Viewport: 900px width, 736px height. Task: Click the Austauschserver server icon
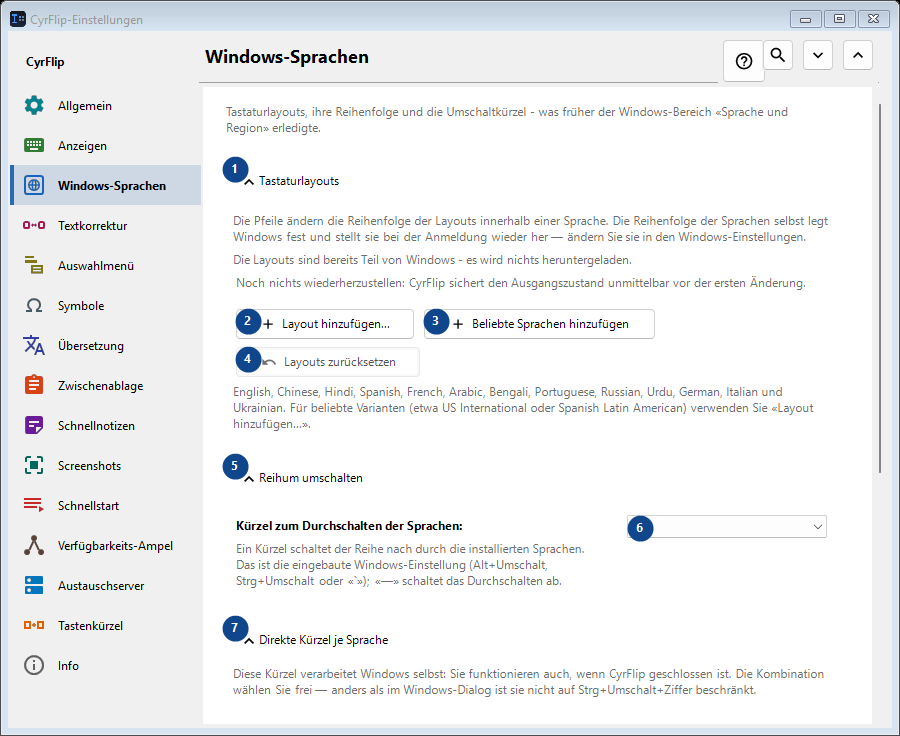click(34, 586)
